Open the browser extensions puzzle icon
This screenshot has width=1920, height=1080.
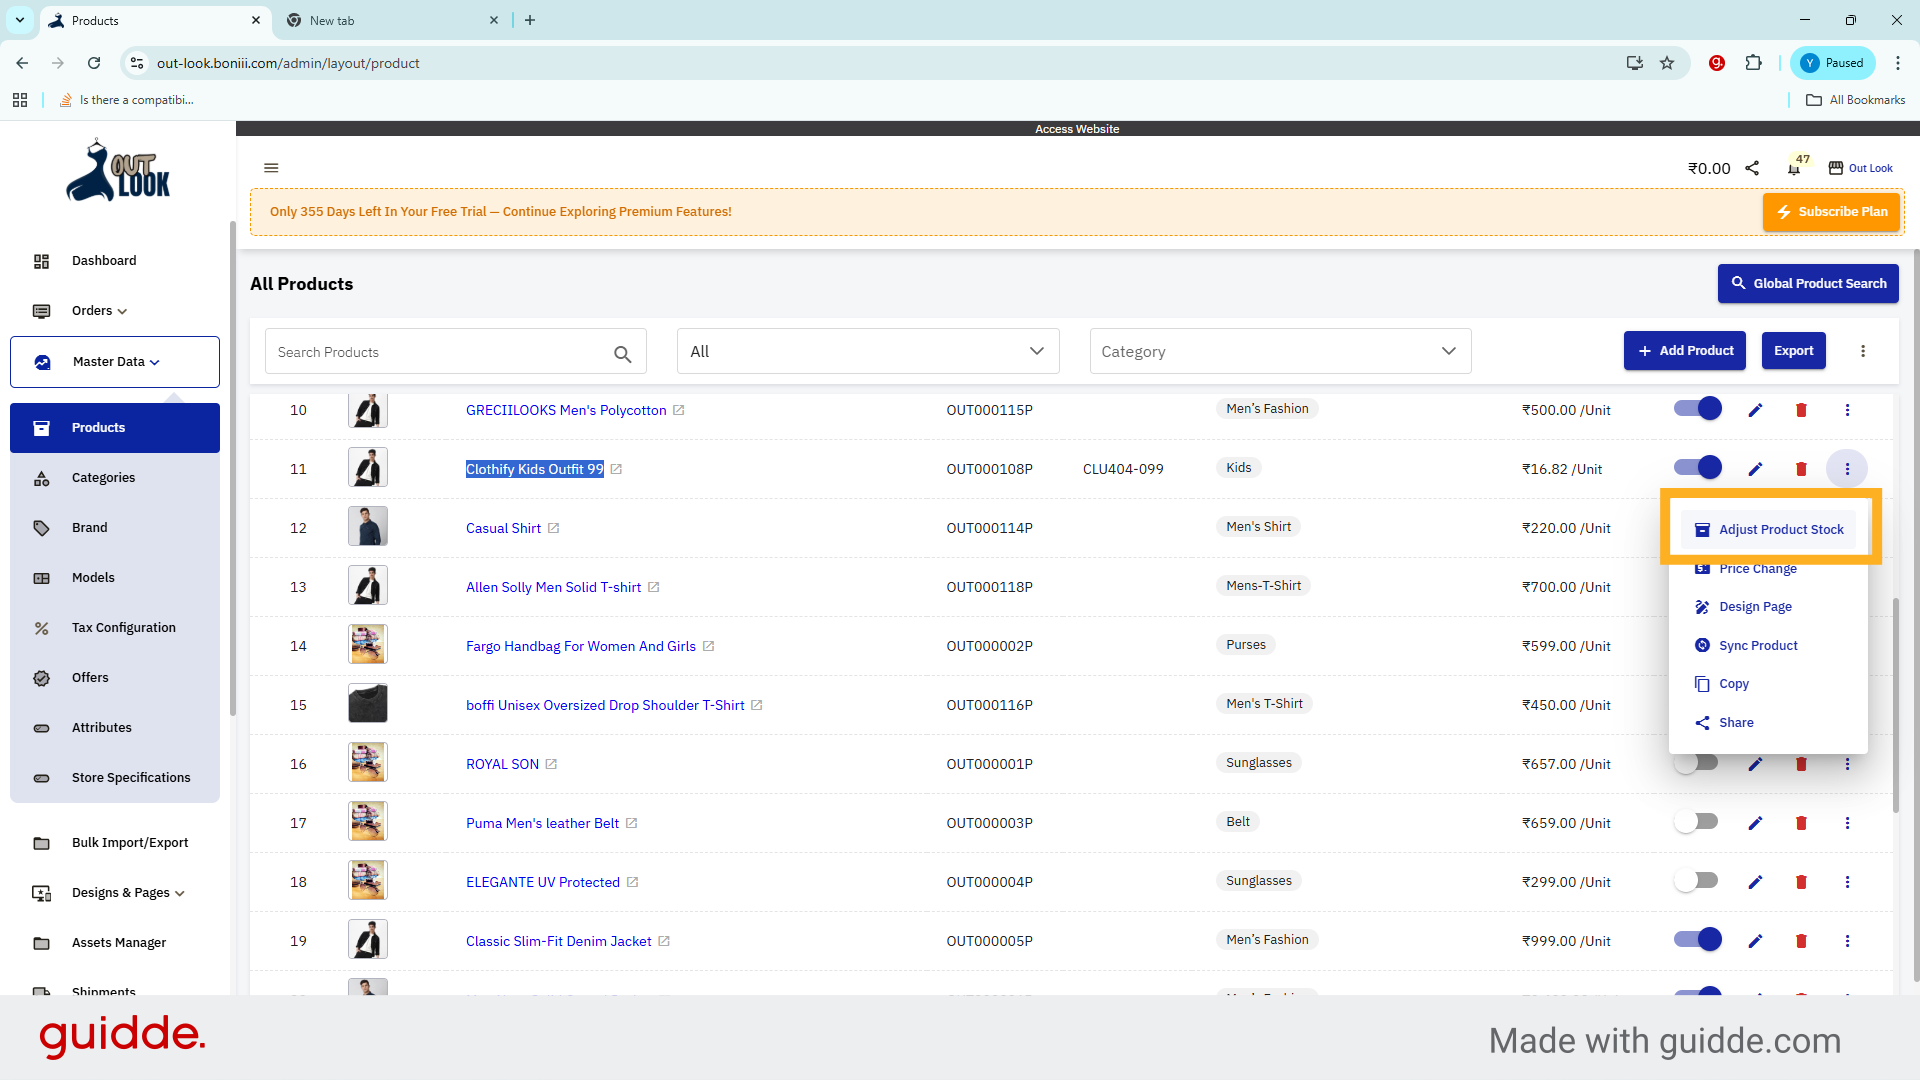[x=1753, y=63]
